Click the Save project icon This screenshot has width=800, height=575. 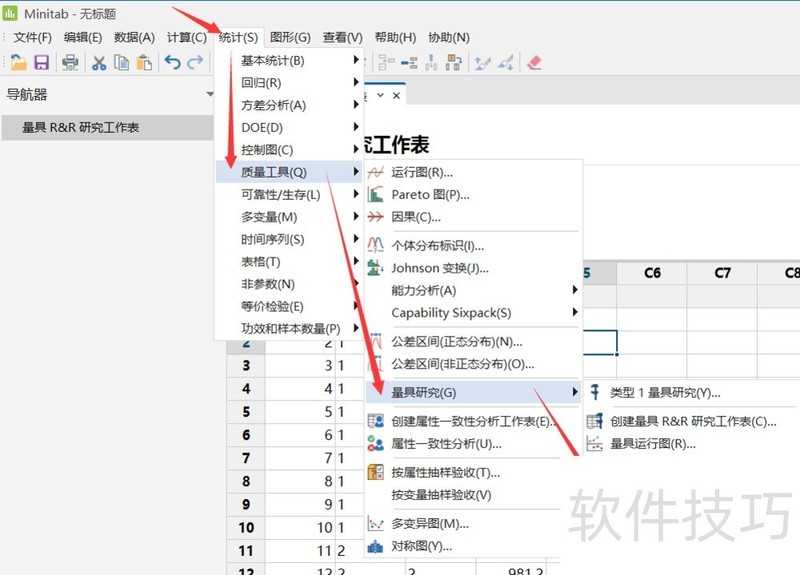pyautogui.click(x=41, y=62)
